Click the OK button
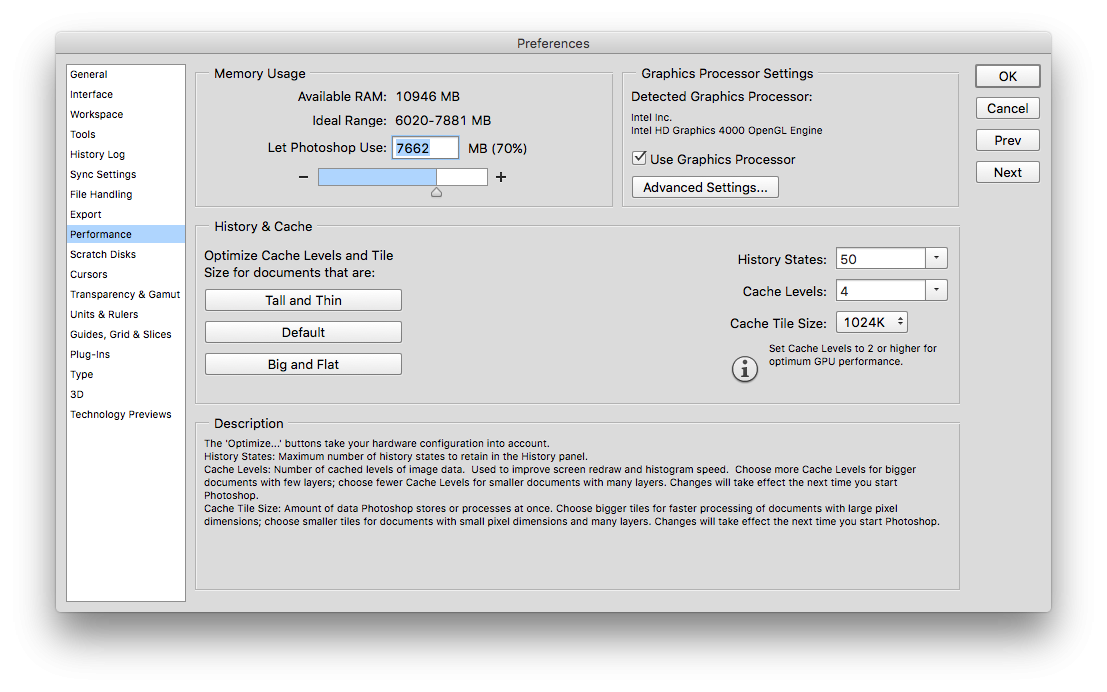The height and width of the screenshot is (692, 1107). click(1007, 76)
